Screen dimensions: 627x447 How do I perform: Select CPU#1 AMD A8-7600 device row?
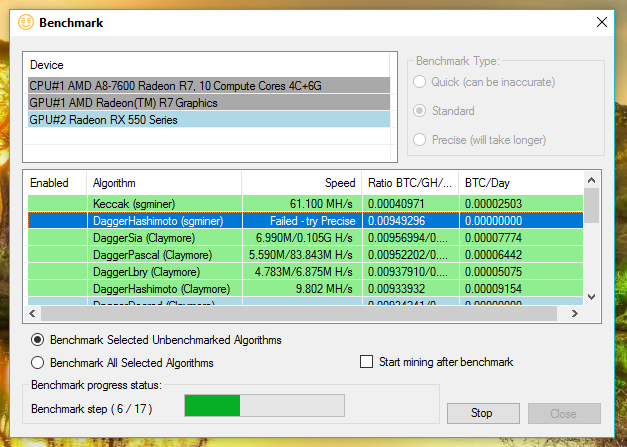click(x=209, y=86)
